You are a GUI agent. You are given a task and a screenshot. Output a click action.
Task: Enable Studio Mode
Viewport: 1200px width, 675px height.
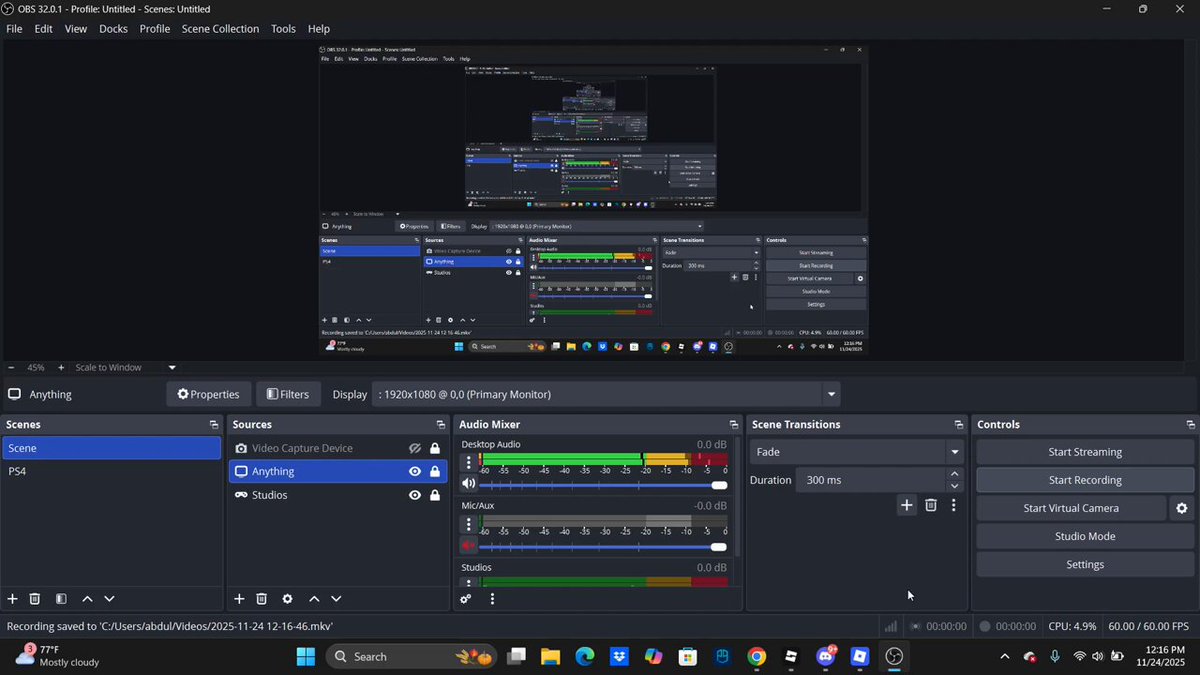(1085, 536)
